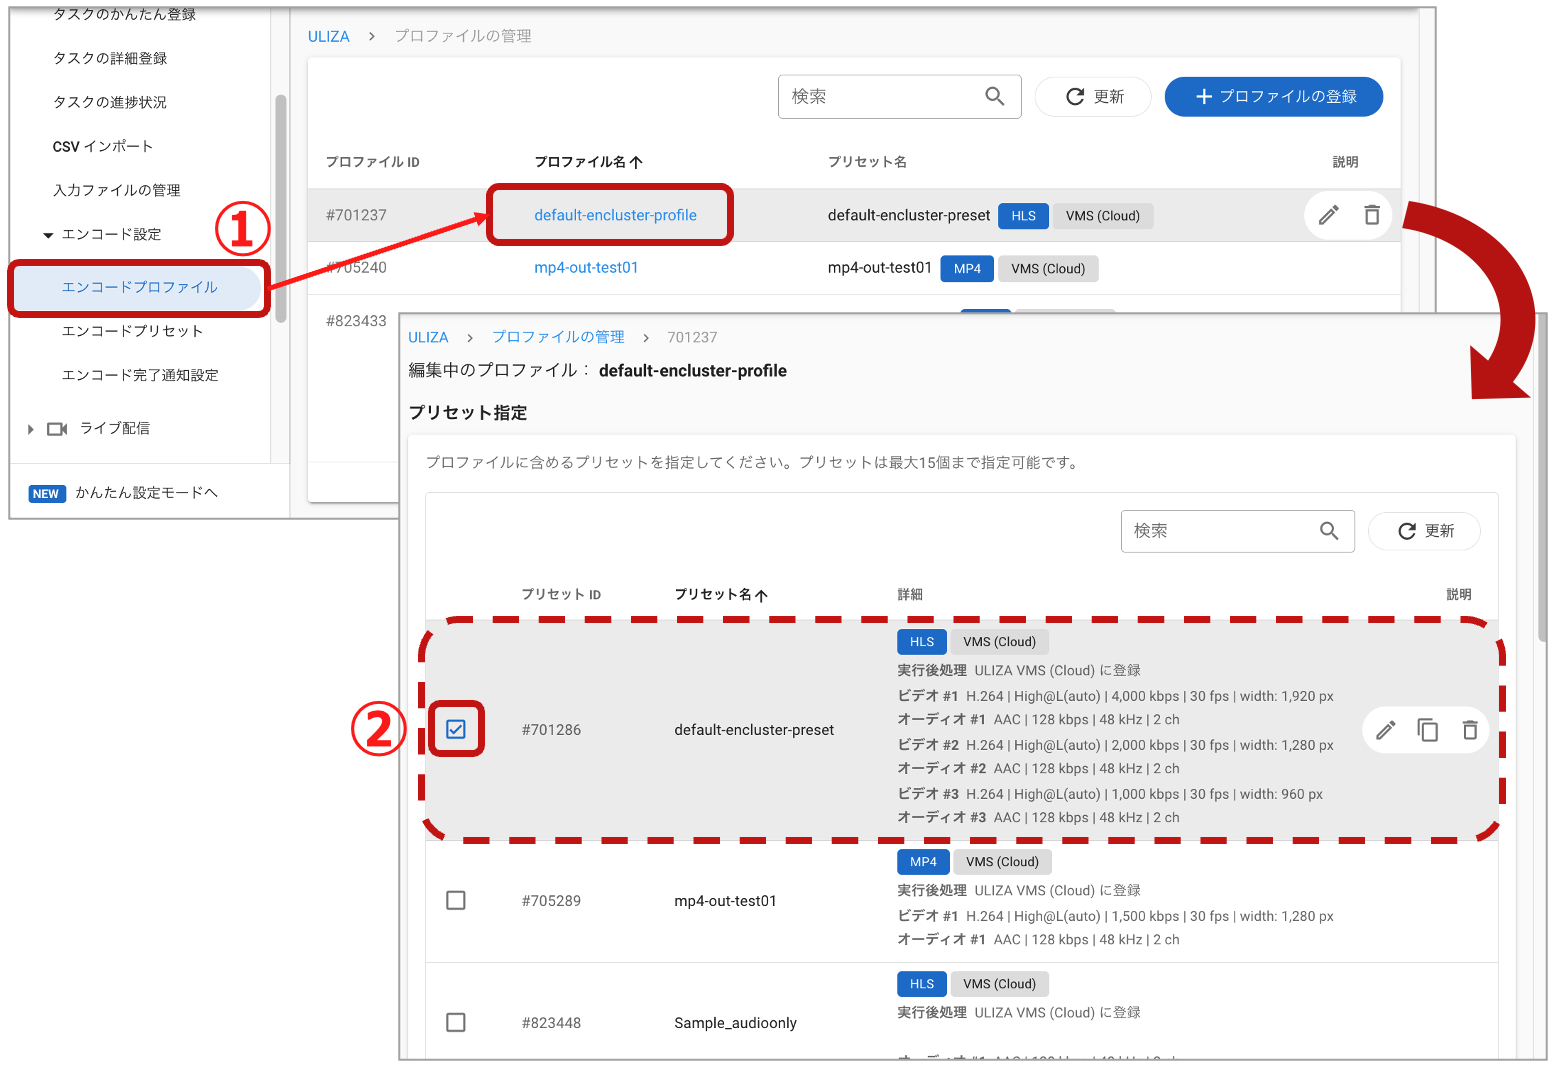The width and height of the screenshot is (1558, 1068).
Task: Delete preset #701286 using the trash icon
Action: [x=1470, y=730]
